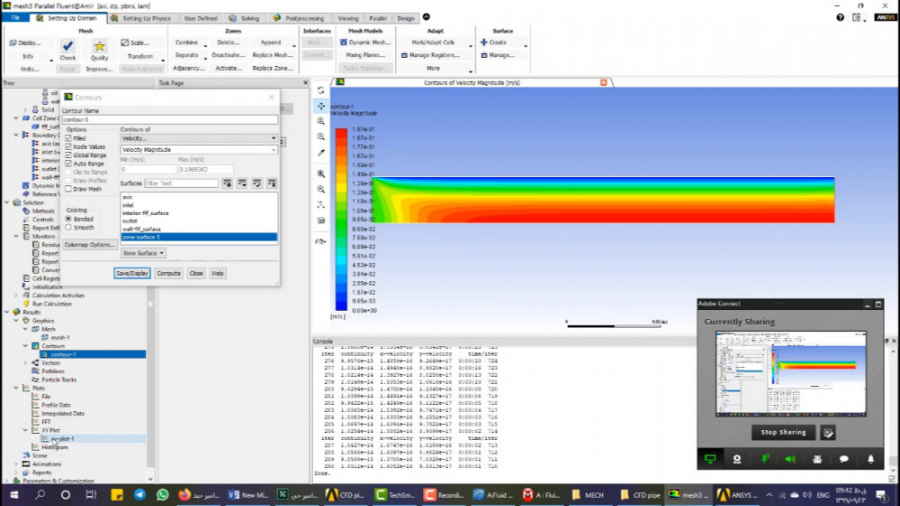Viewport: 900px width, 506px height.
Task: Switch to Setting Up Physics tab
Action: [141, 18]
